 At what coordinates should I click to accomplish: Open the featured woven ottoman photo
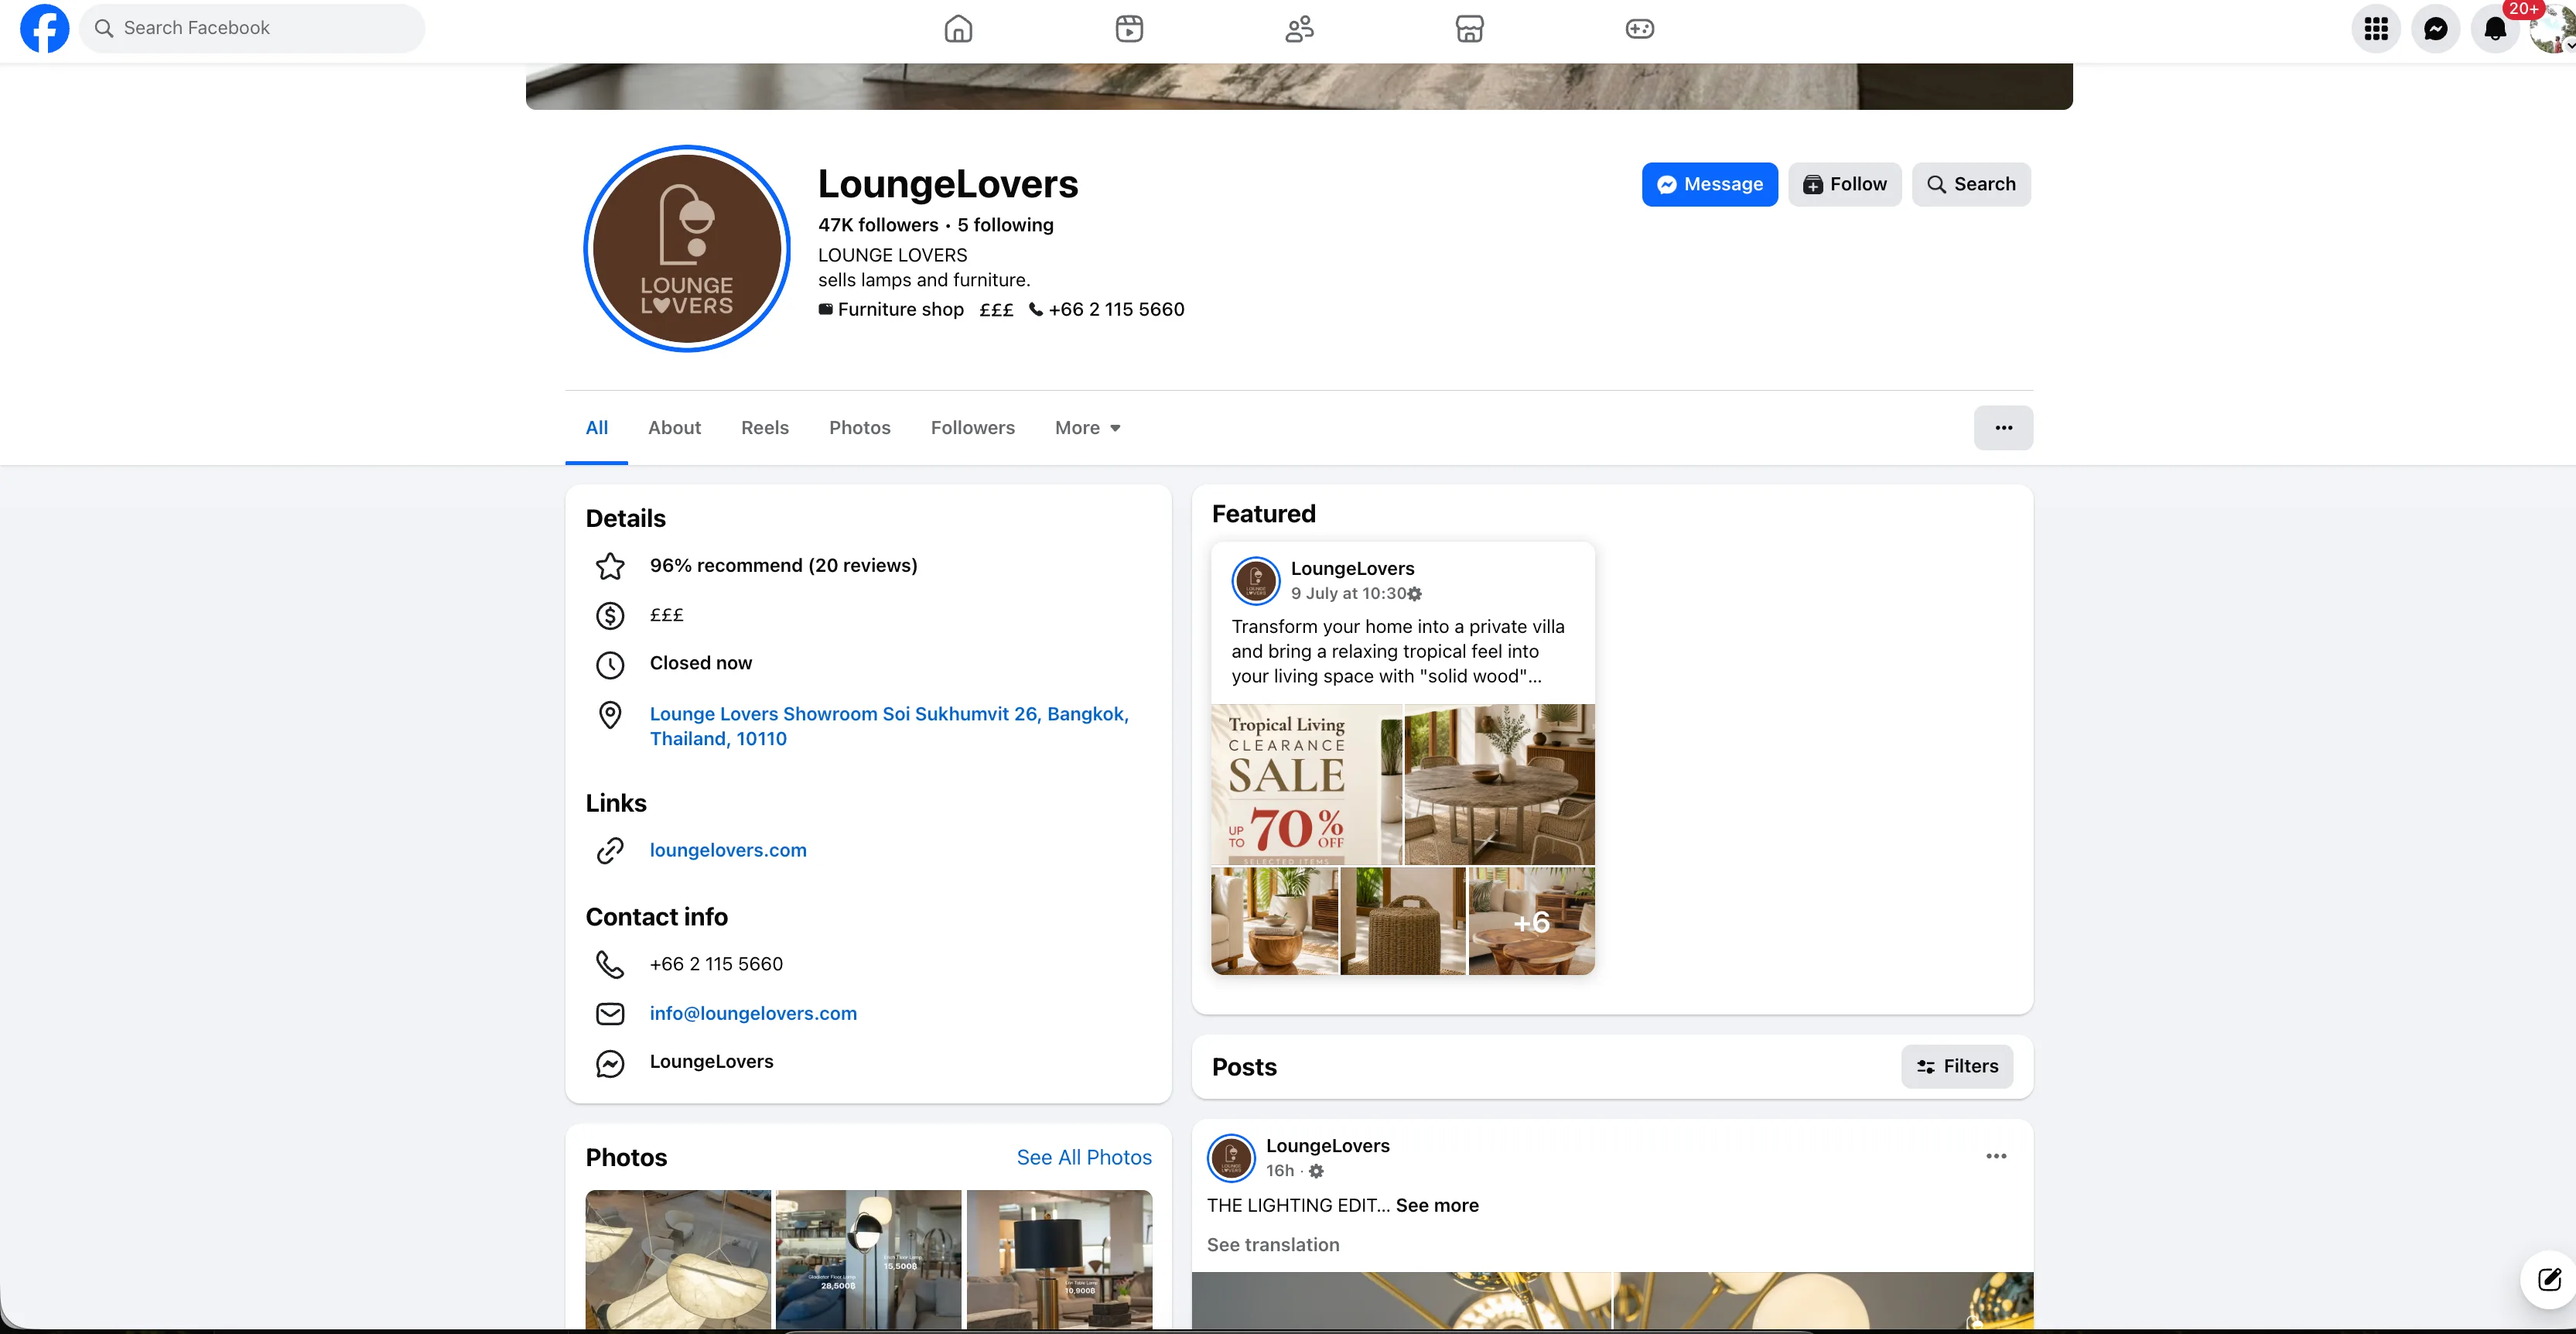[1403, 921]
